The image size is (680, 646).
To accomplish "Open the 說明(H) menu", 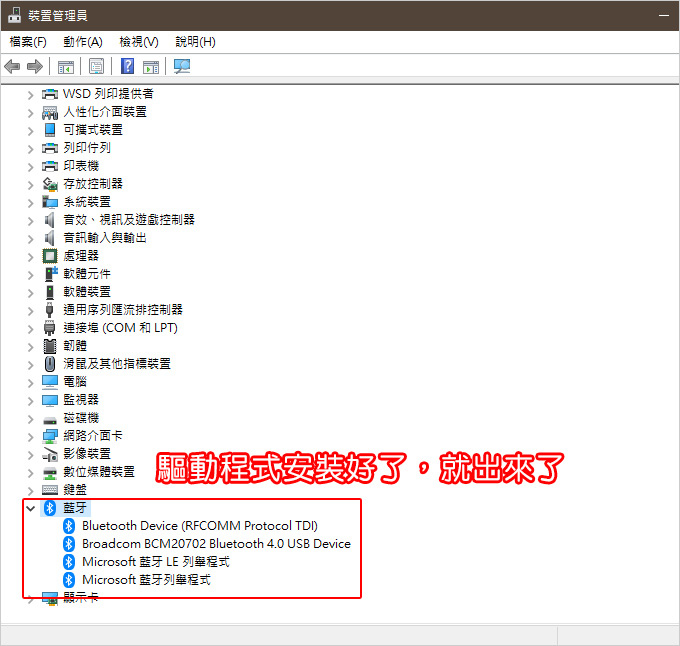I will 195,42.
